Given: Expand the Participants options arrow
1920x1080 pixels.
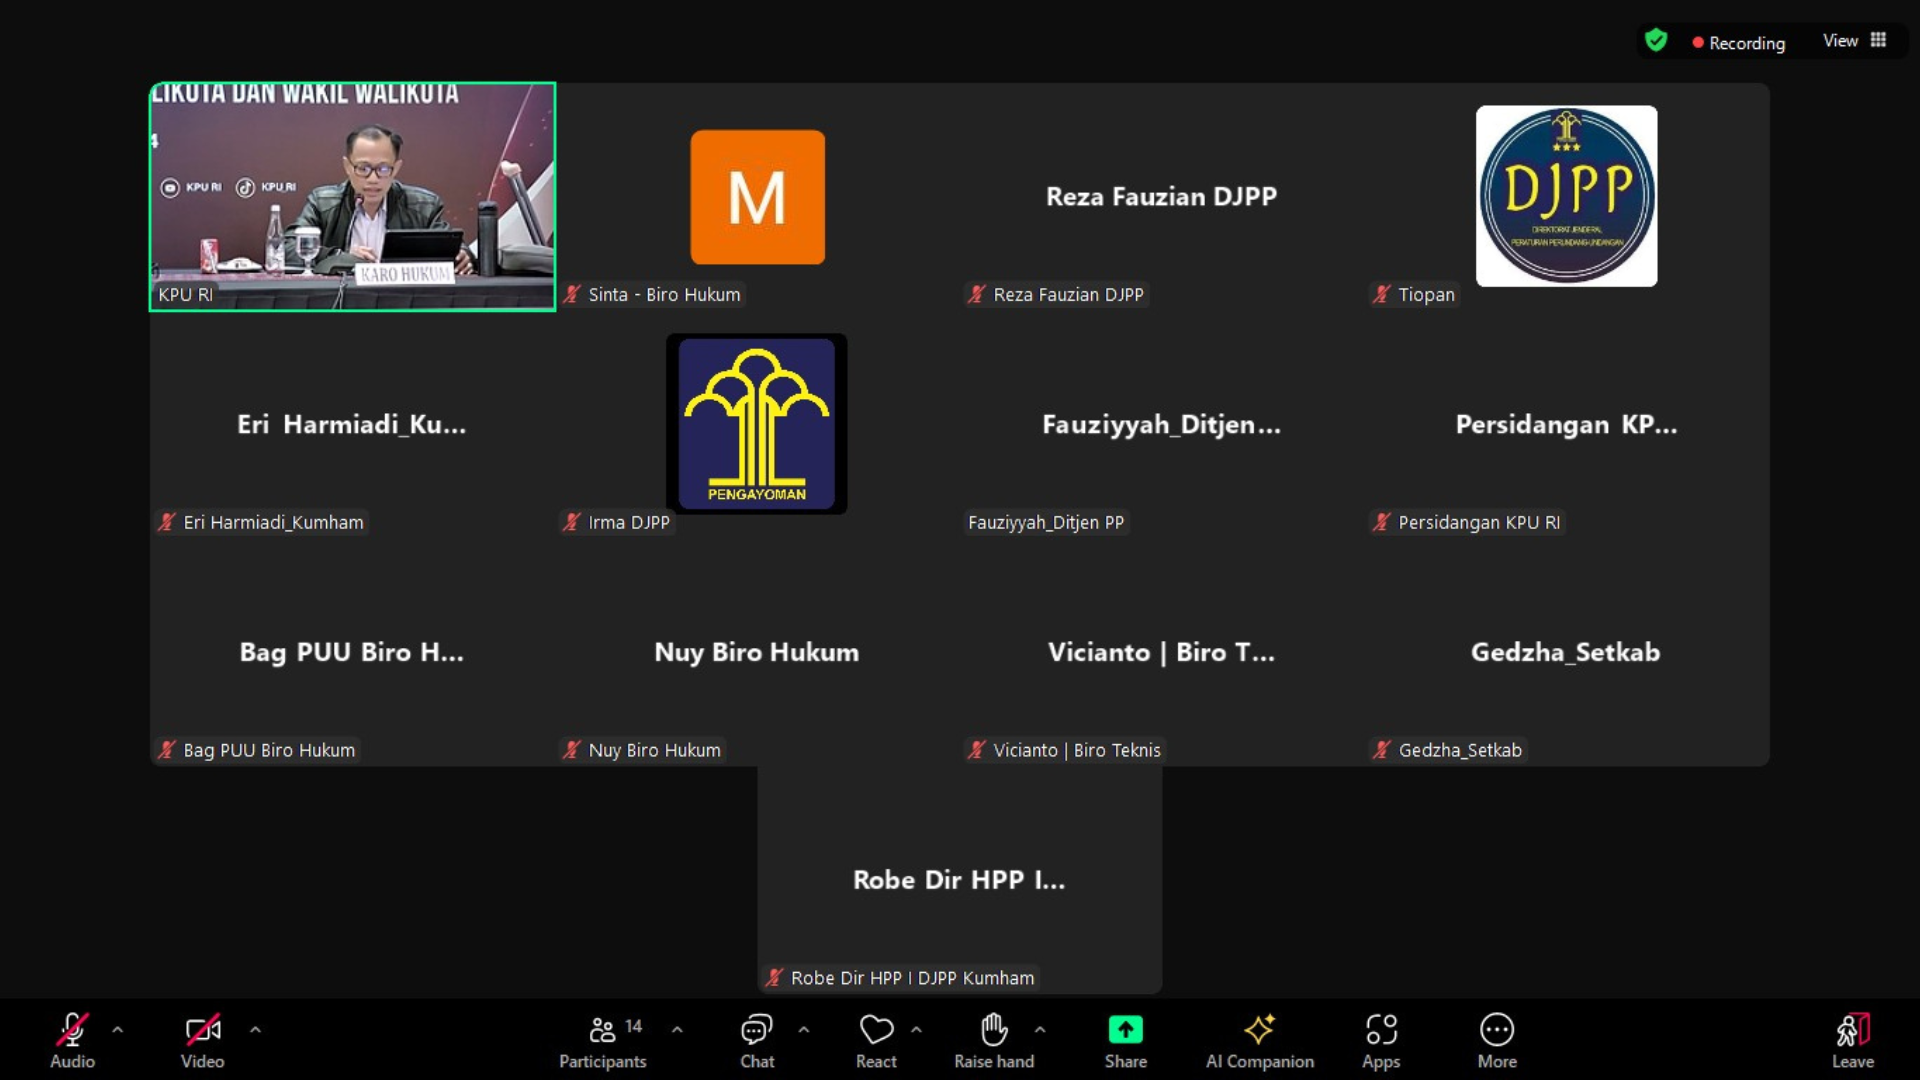Looking at the screenshot, I should [677, 1029].
